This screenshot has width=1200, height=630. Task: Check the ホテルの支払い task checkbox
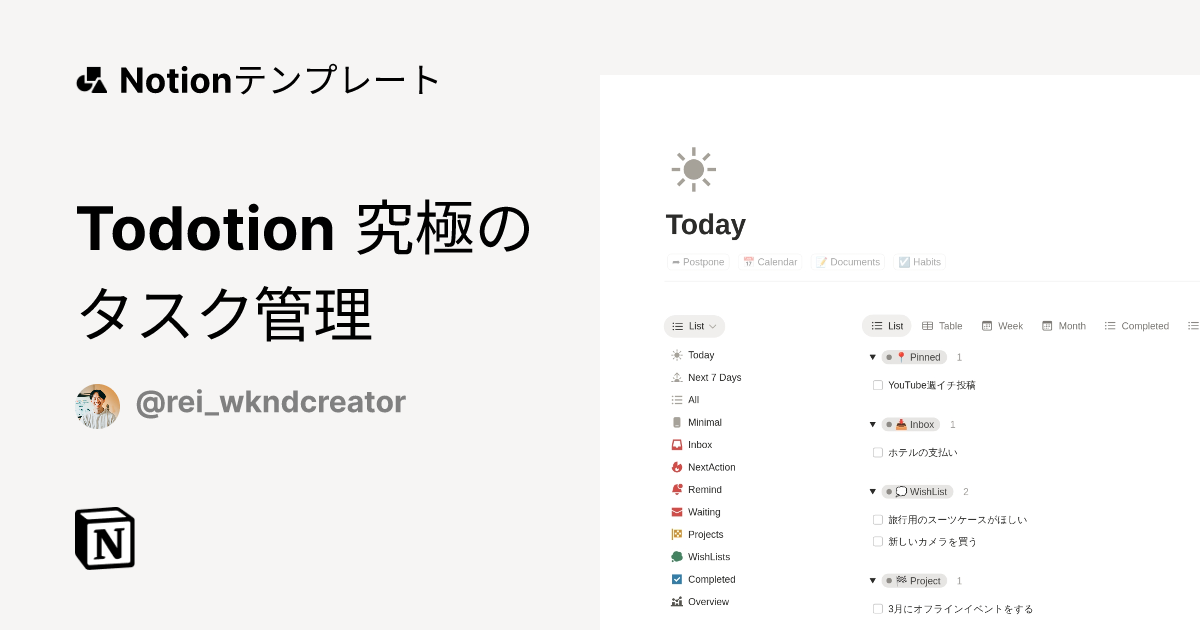tap(878, 452)
